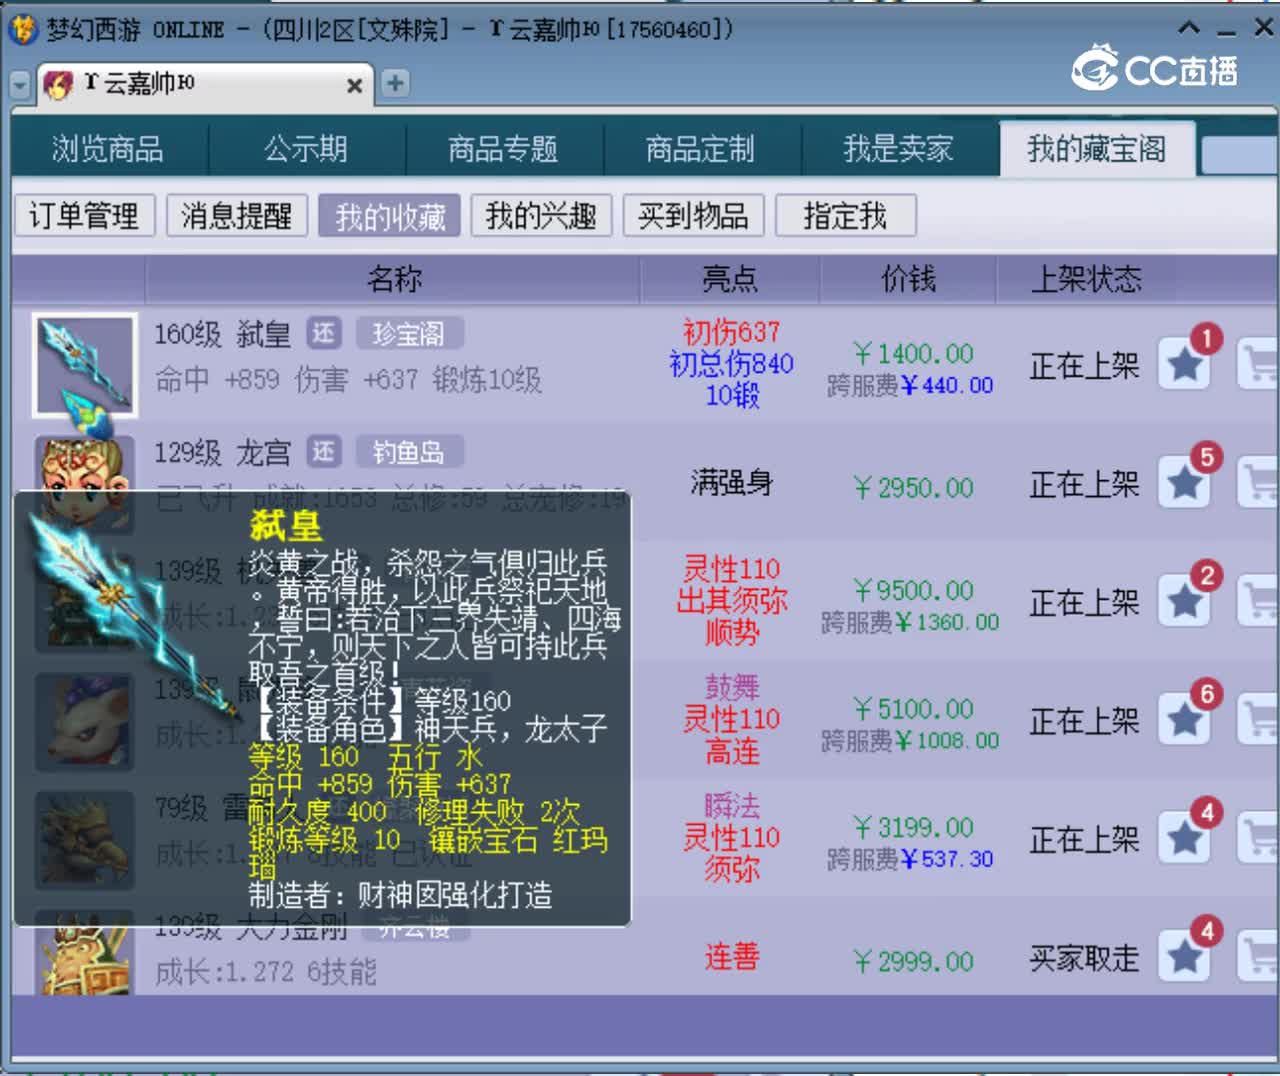
Task: Click the 成长:1.272 6技能 description
Action: [266, 971]
